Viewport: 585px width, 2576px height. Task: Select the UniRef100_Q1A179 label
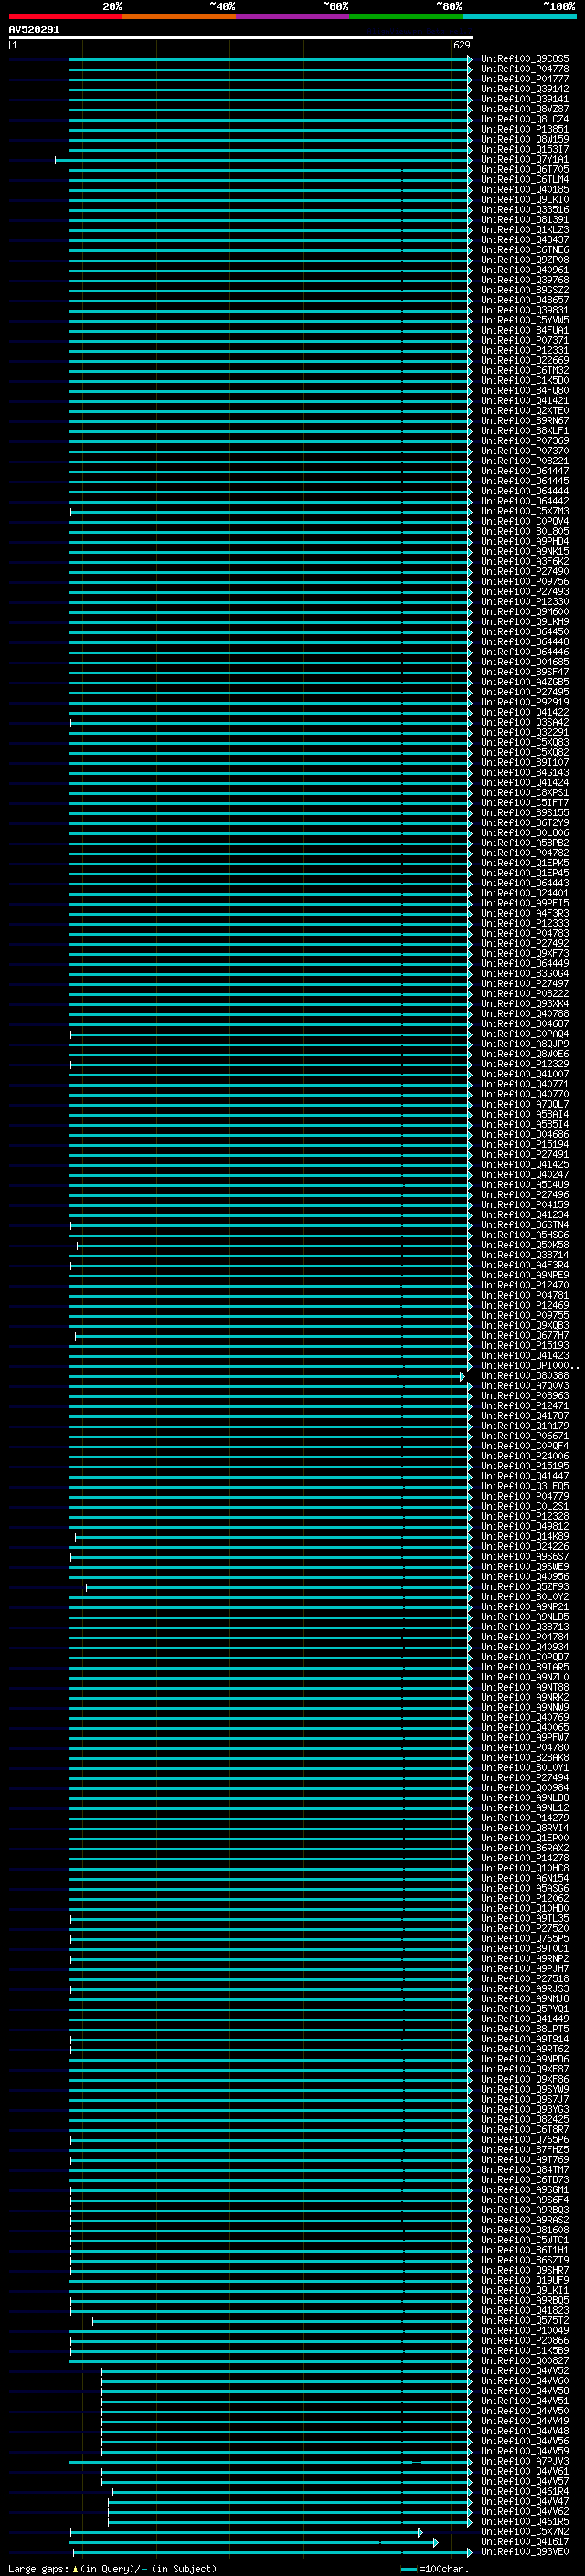tap(525, 1426)
